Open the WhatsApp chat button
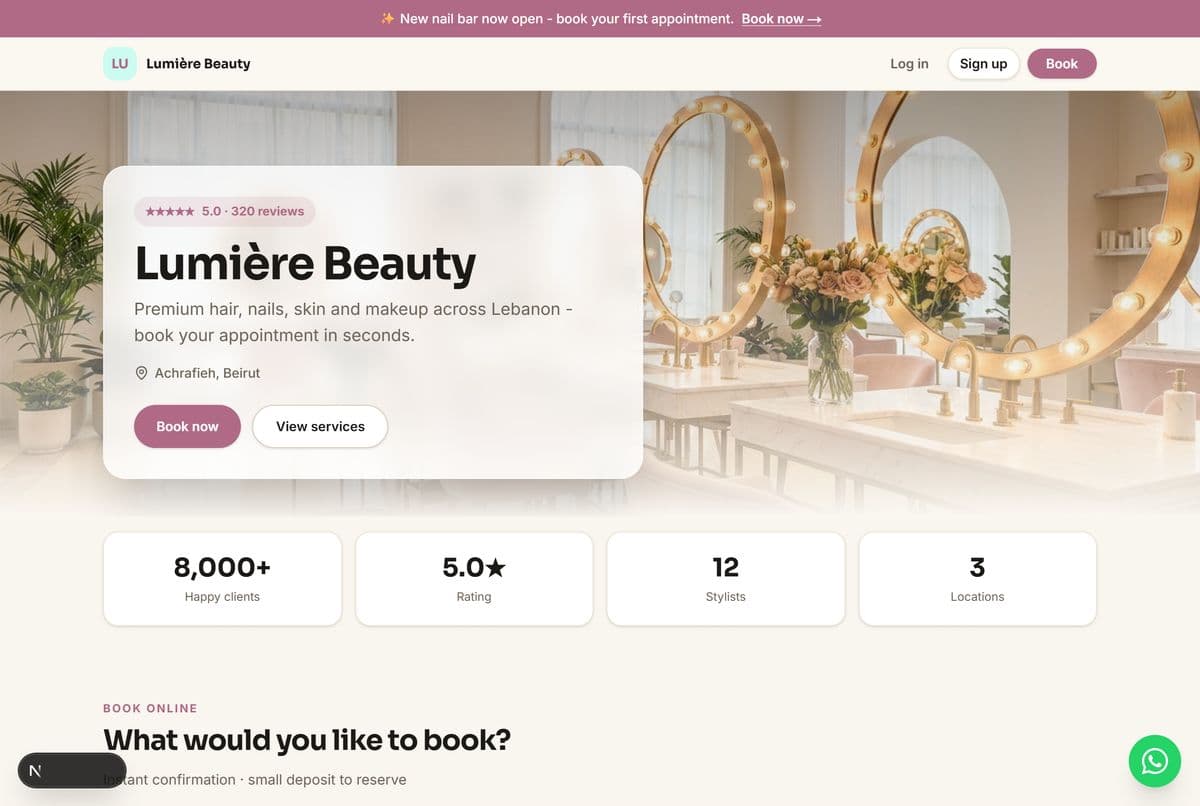 [1155, 761]
